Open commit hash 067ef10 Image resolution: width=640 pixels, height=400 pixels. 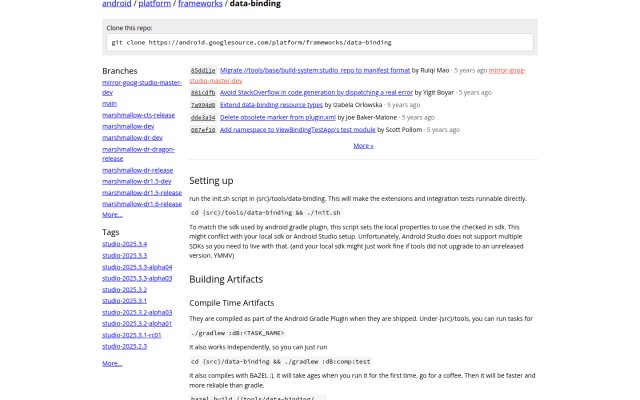click(x=203, y=130)
